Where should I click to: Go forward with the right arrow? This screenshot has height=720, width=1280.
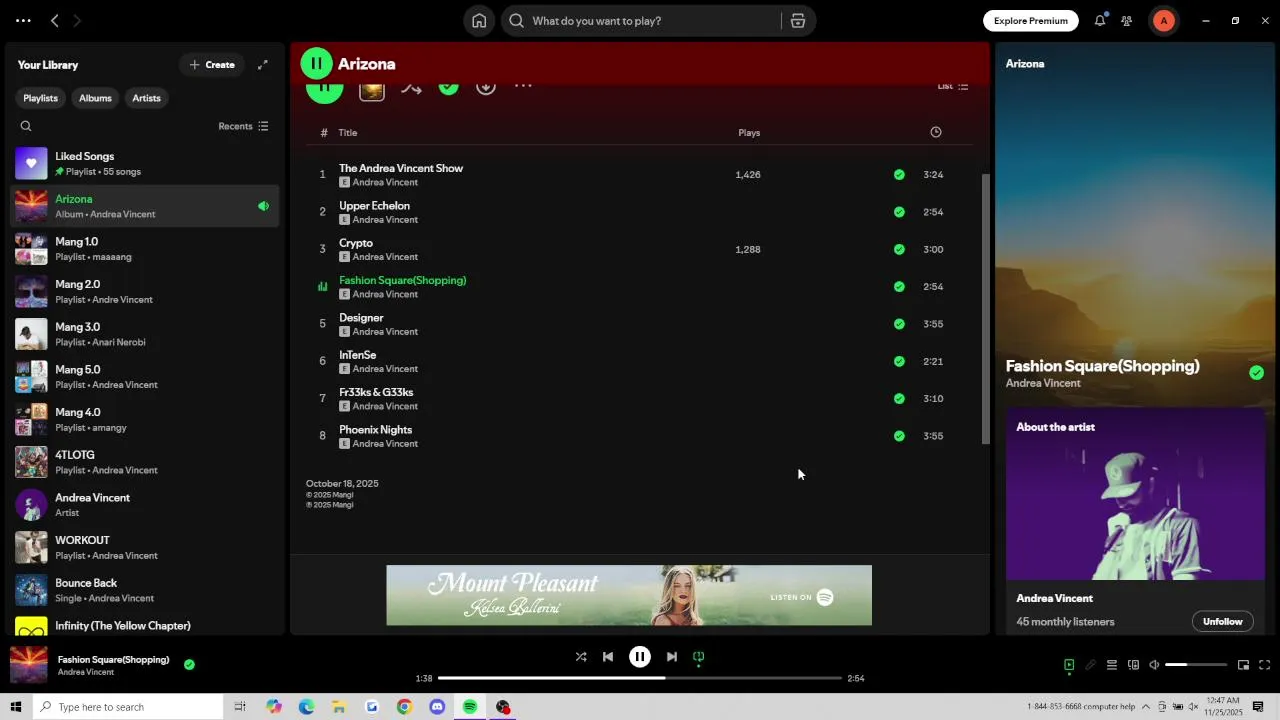point(77,21)
